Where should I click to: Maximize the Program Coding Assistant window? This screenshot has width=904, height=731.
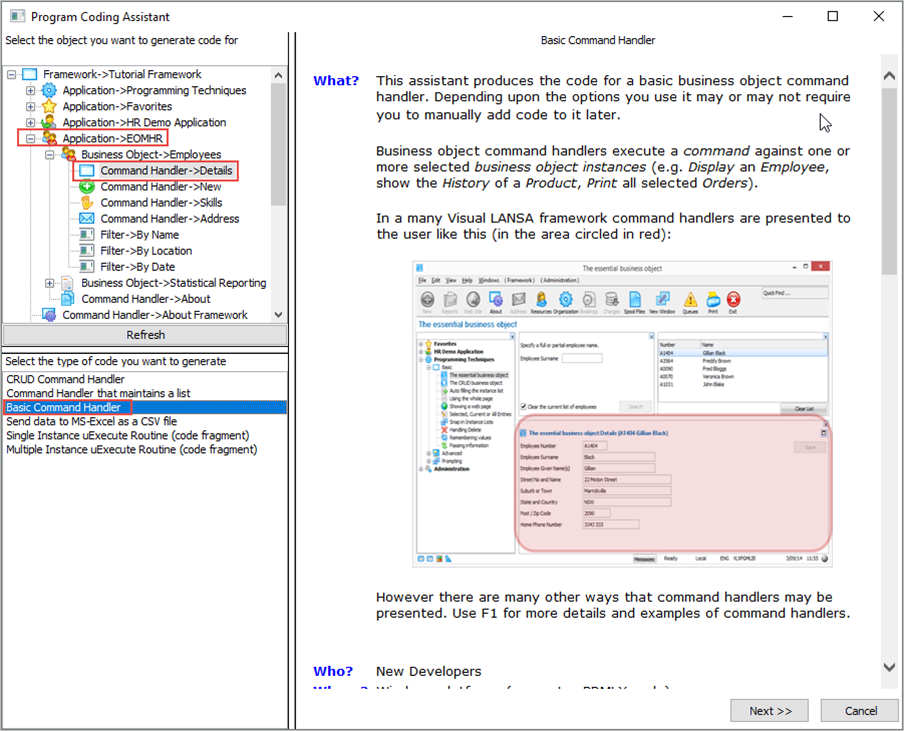coord(833,16)
